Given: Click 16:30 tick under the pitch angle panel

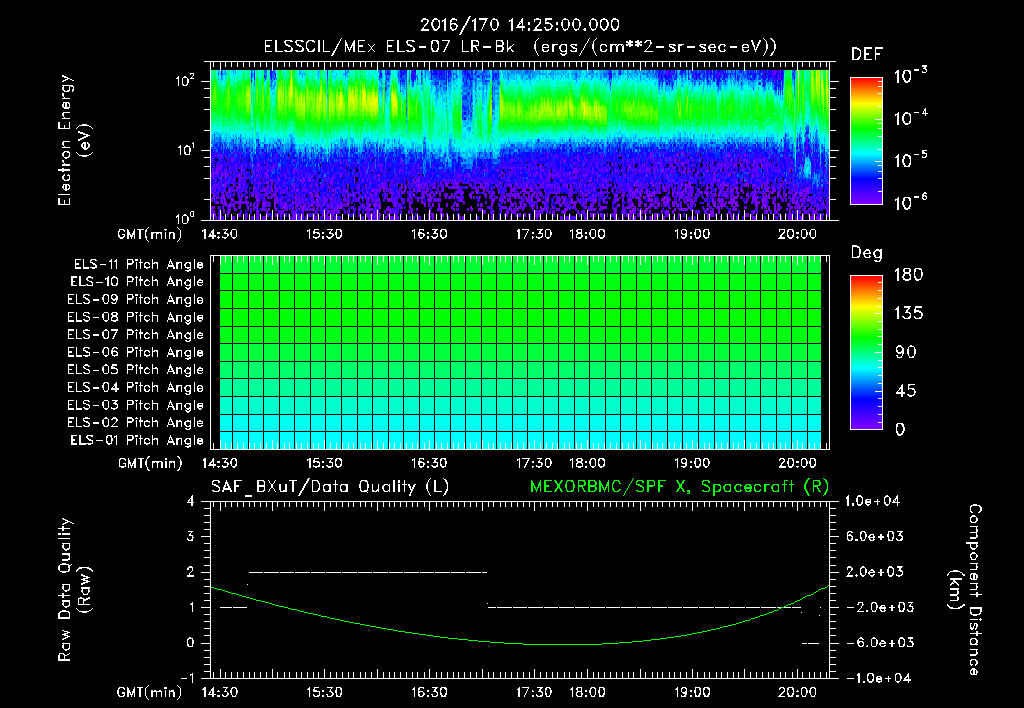Looking at the screenshot, I should pos(429,463).
